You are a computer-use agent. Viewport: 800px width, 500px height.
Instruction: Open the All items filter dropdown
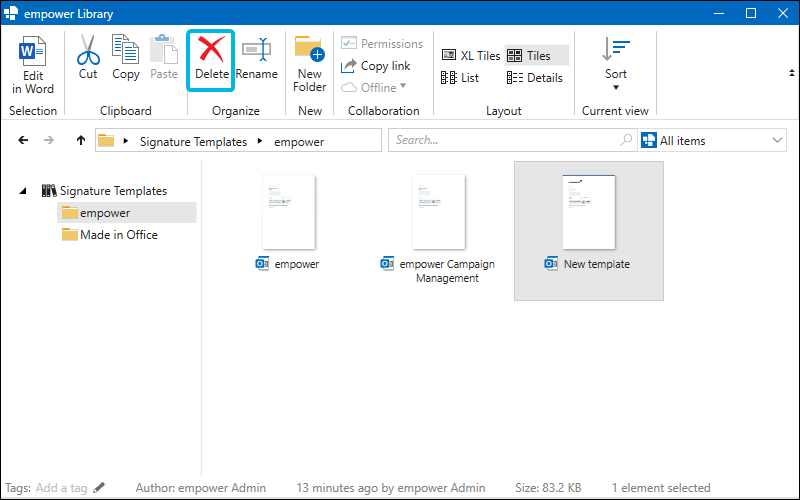tap(712, 140)
